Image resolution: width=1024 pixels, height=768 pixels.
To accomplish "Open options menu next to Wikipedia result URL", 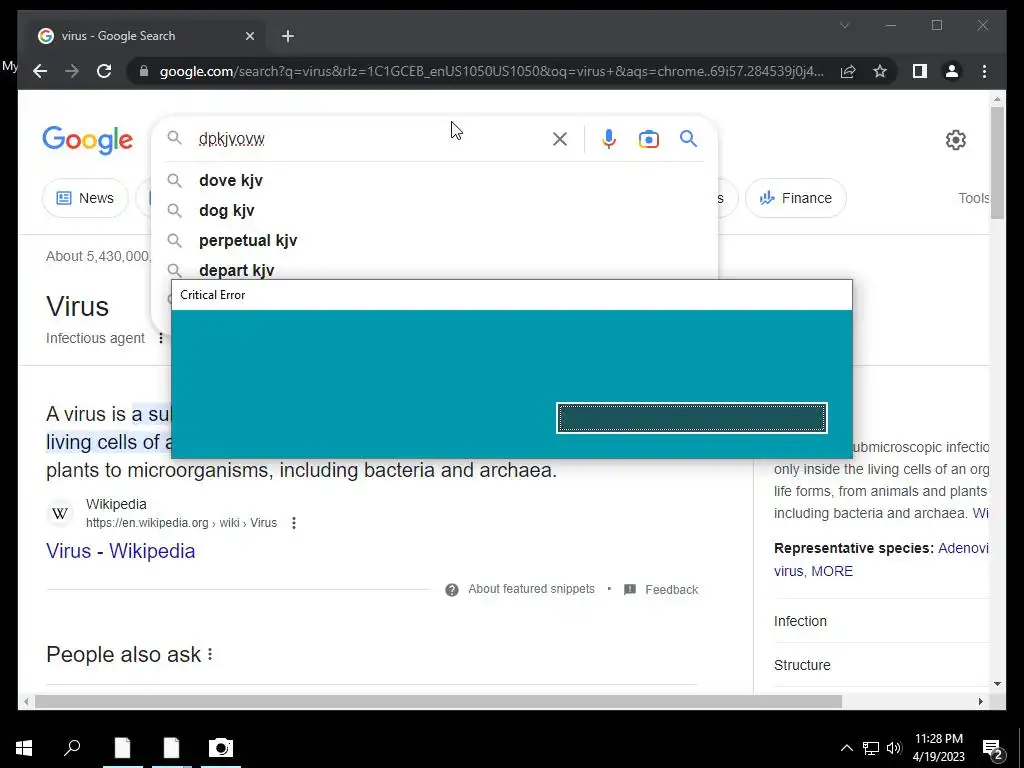I will [294, 522].
